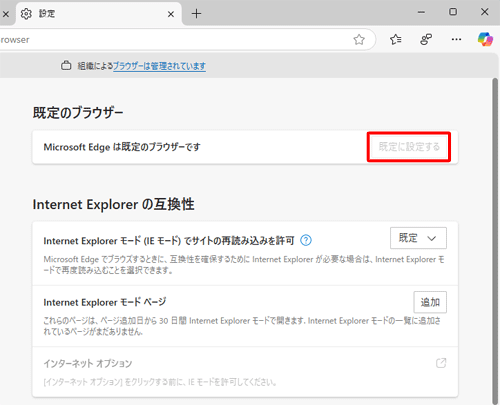Open the IE mode 既定 dropdown

(418, 238)
